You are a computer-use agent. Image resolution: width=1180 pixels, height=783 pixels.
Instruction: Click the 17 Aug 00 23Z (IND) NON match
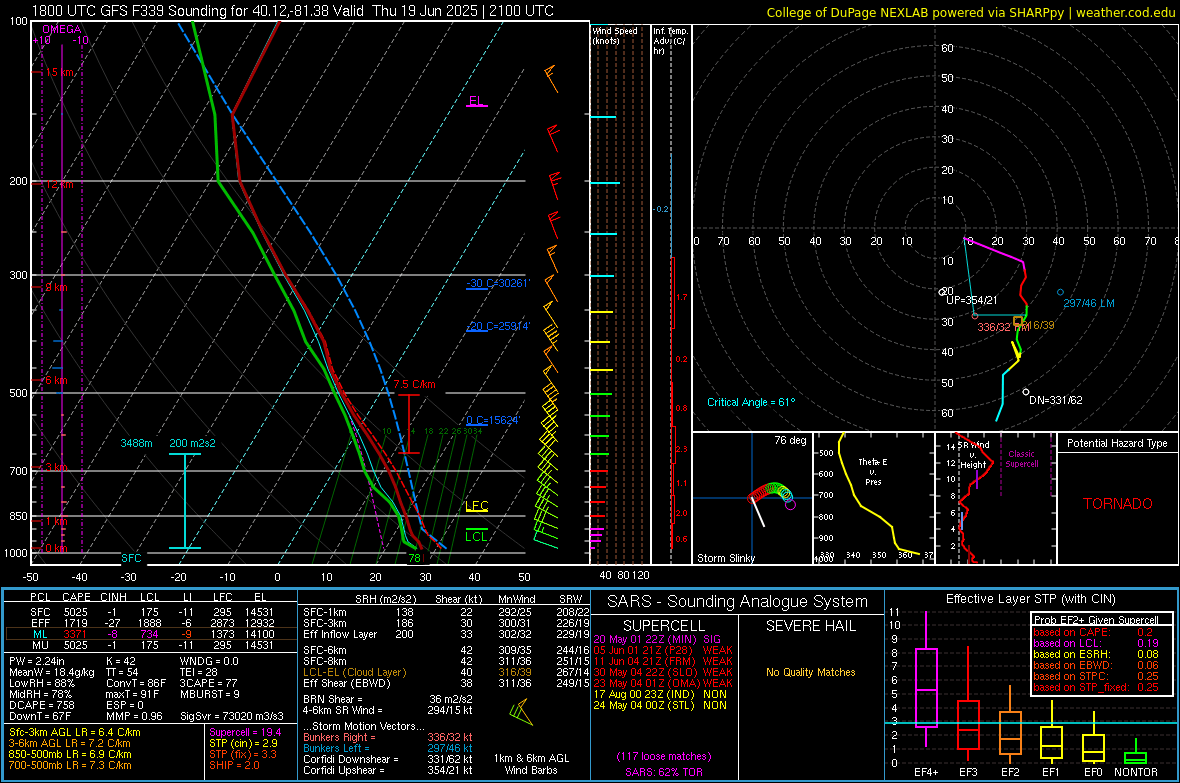(x=660, y=694)
